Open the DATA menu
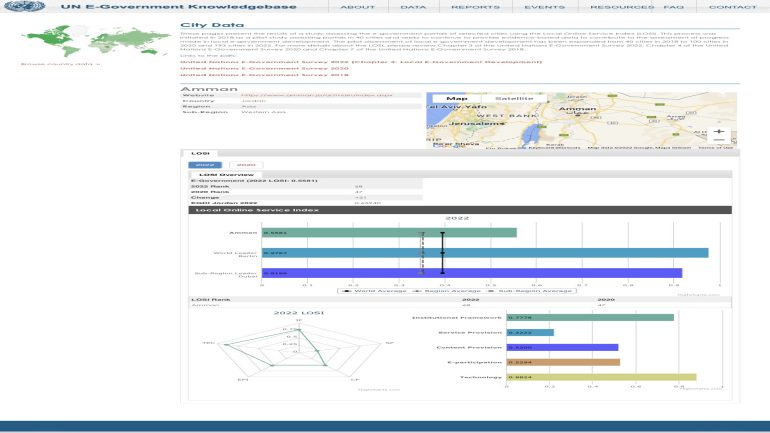Image resolution: width=770 pixels, height=433 pixels. pyautogui.click(x=413, y=7)
